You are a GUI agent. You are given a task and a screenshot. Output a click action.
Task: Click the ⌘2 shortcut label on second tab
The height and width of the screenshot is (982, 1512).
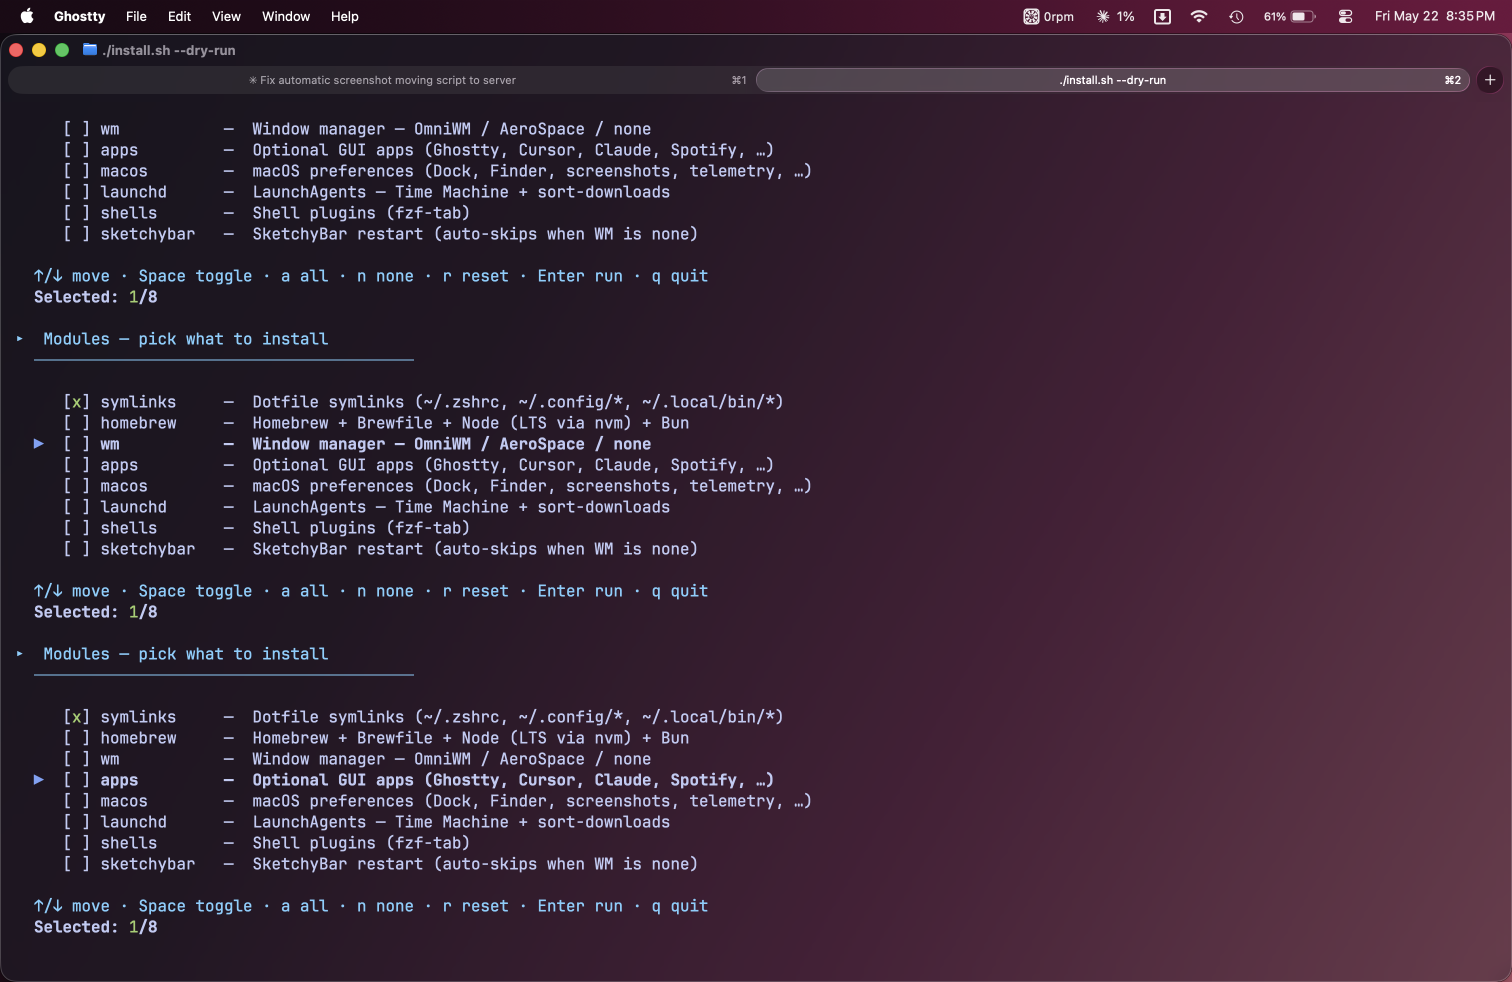pyautogui.click(x=1453, y=80)
